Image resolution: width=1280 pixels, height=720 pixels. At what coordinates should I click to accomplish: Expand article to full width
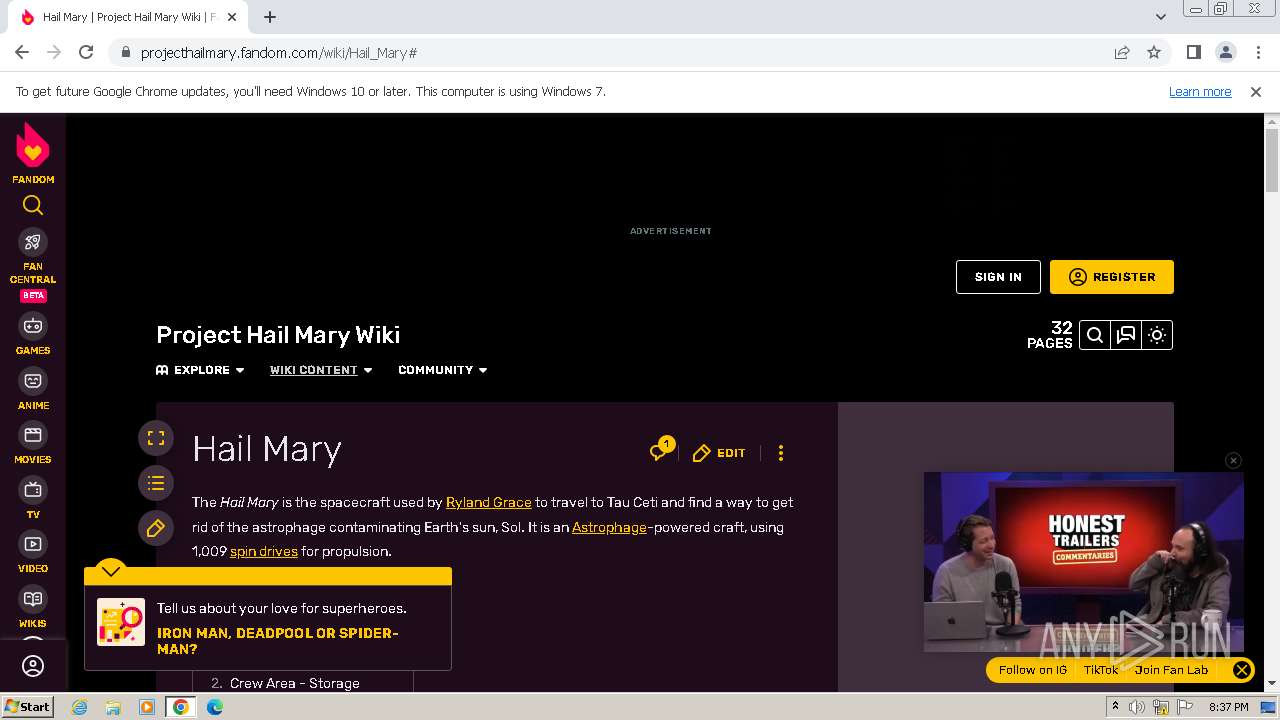[156, 438]
